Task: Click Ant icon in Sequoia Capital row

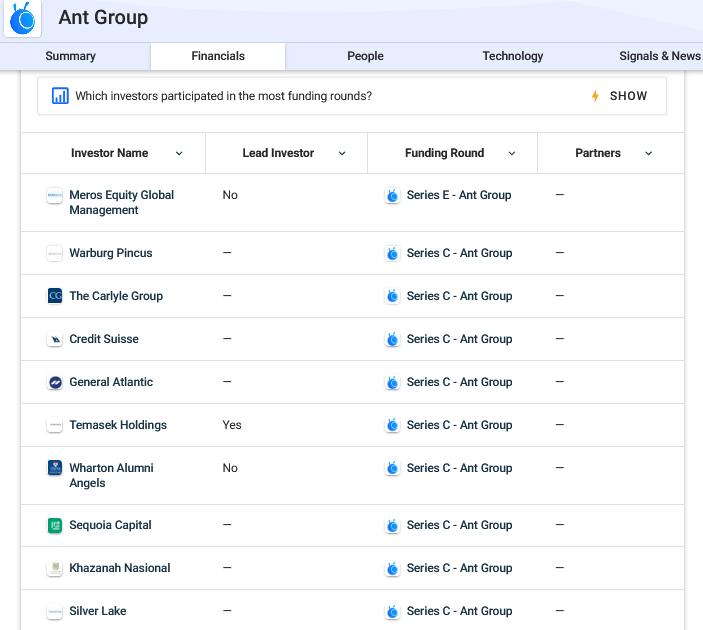Action: pos(392,526)
